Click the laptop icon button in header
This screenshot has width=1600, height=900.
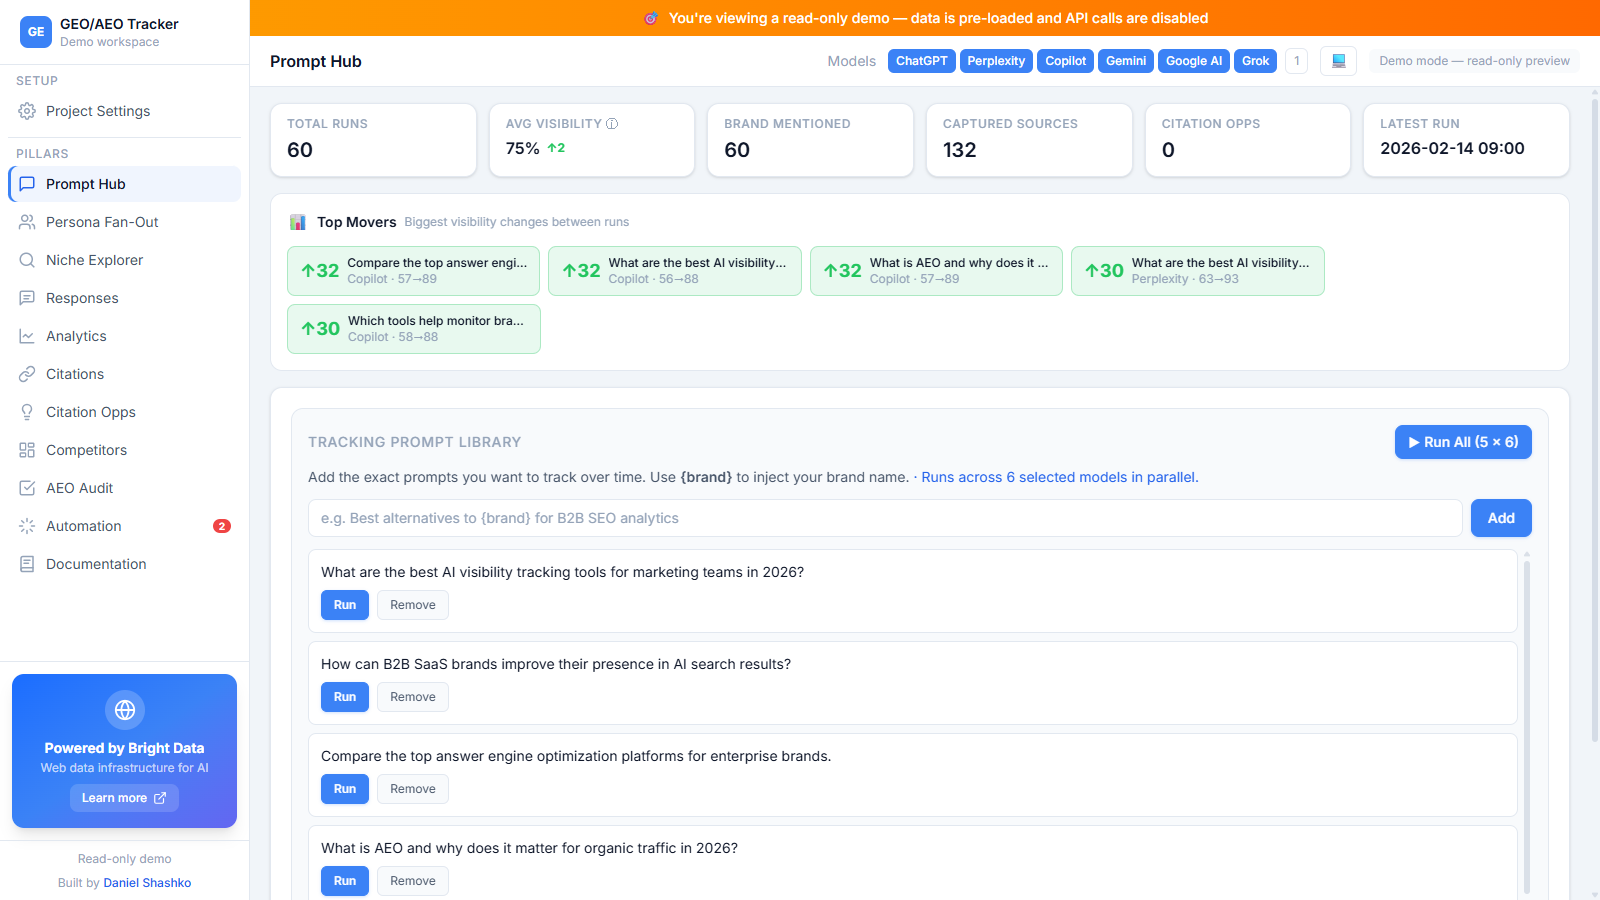[x=1338, y=61]
